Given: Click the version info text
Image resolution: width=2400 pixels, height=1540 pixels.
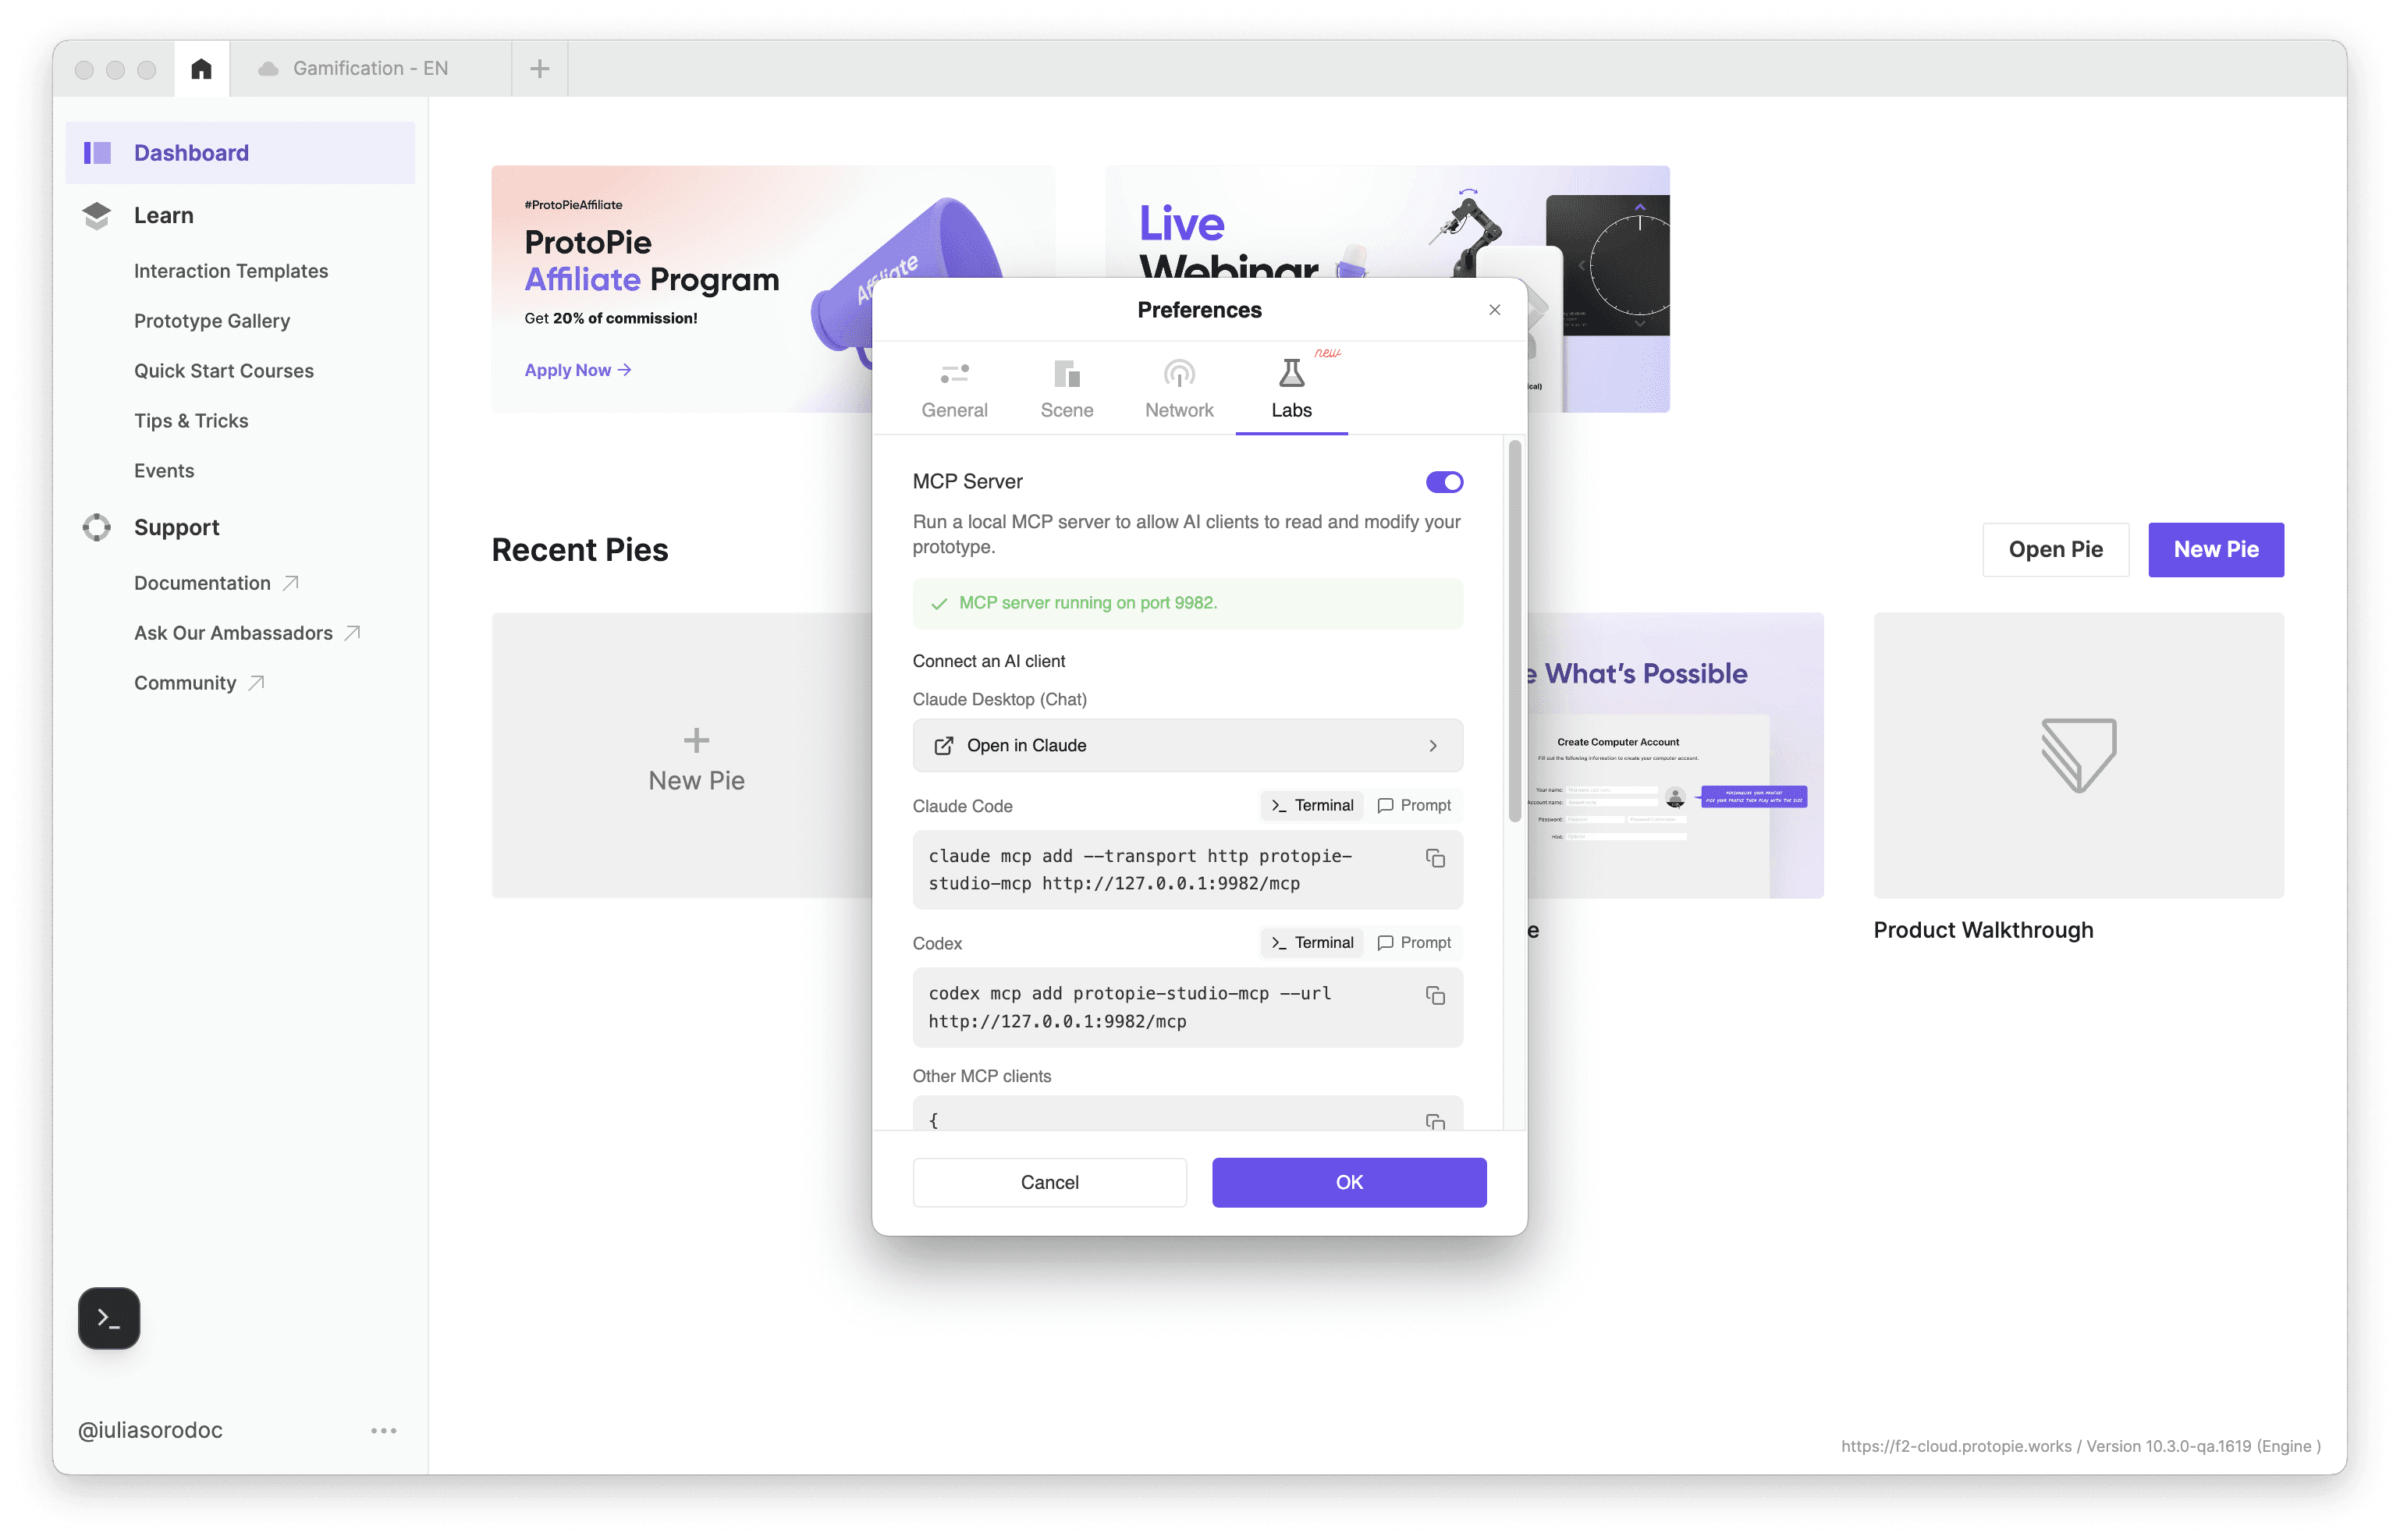Looking at the screenshot, I should point(2080,1446).
